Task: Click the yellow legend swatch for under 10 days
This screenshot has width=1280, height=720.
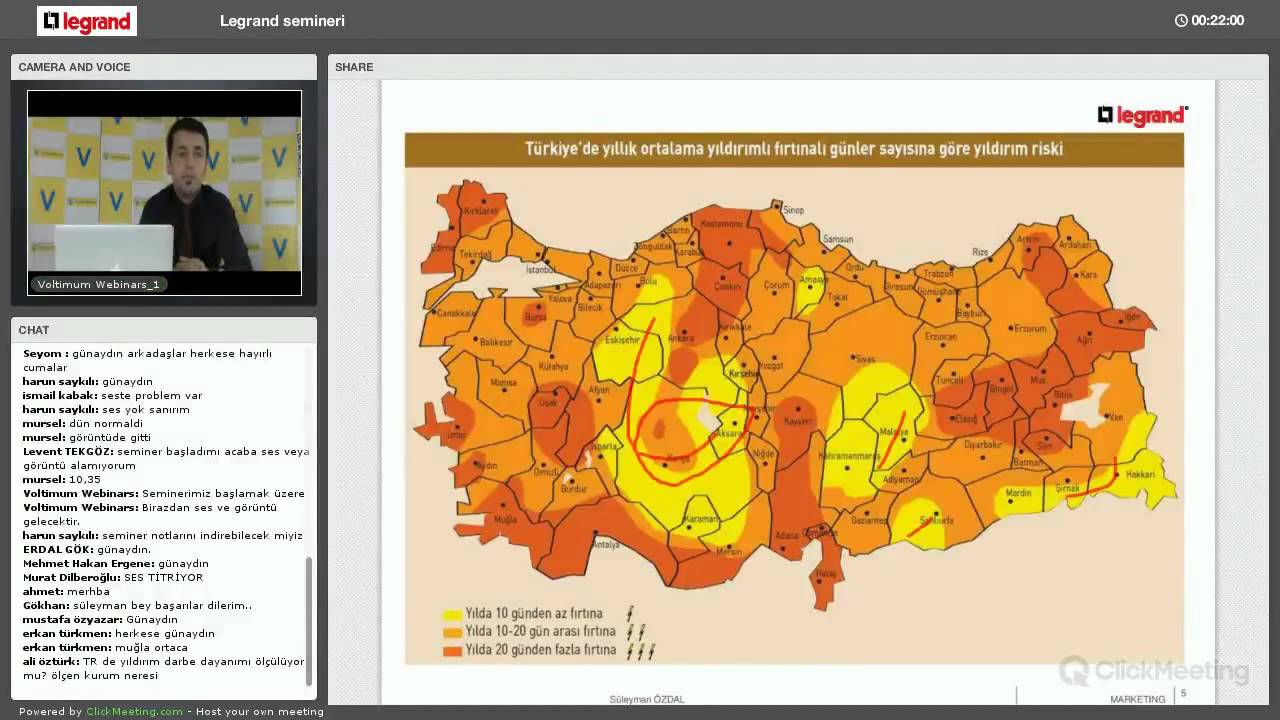Action: tap(451, 614)
